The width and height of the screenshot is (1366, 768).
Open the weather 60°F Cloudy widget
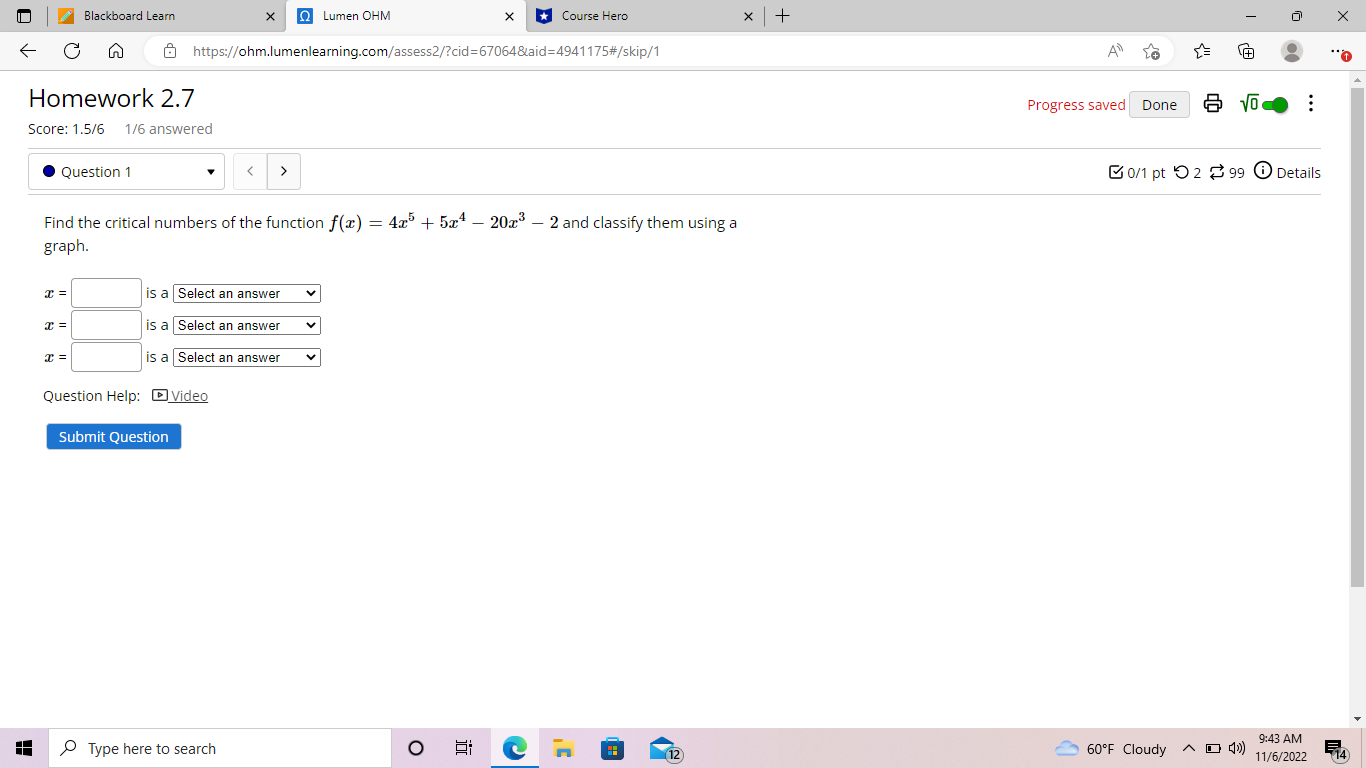click(1111, 749)
